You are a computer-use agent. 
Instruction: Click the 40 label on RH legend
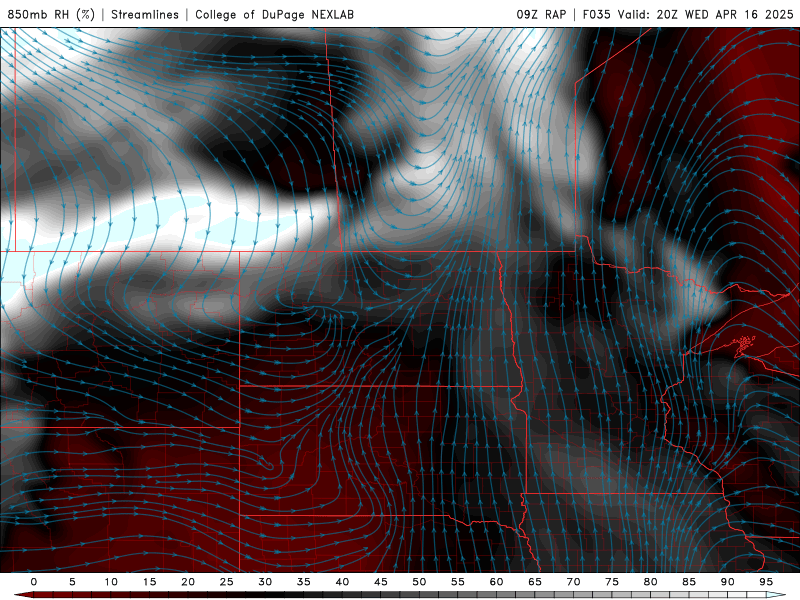point(342,582)
